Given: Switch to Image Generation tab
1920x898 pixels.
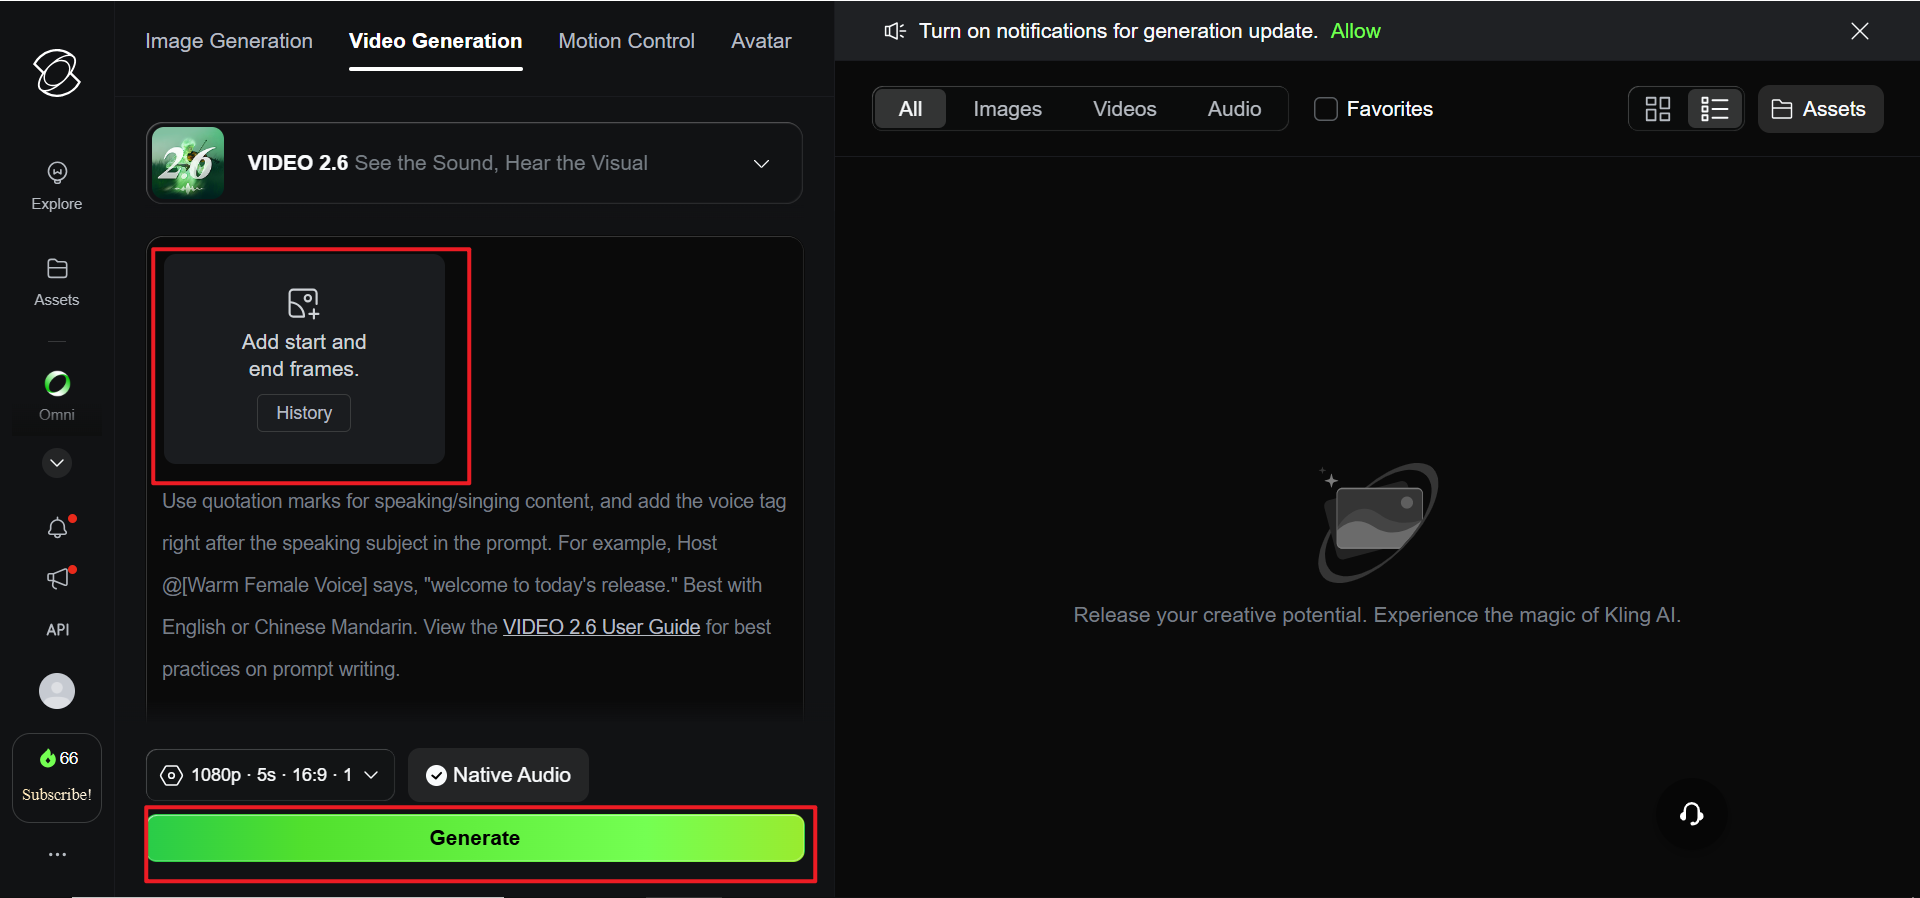Looking at the screenshot, I should pos(229,41).
